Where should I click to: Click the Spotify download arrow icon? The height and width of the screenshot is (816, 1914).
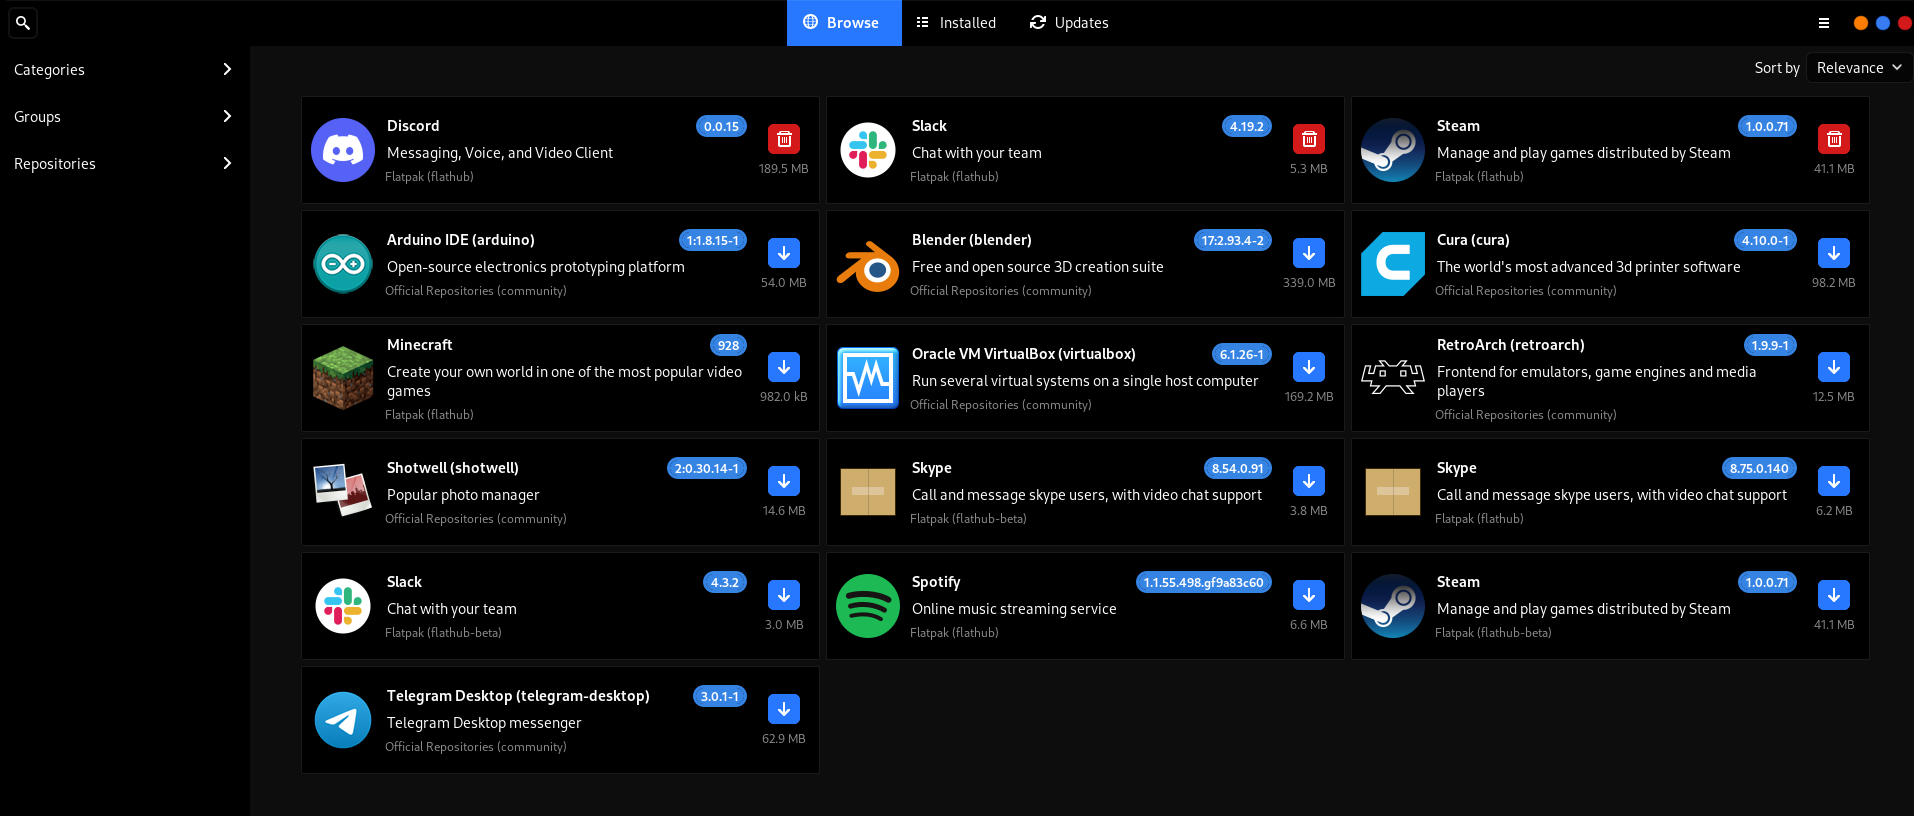click(x=1308, y=595)
